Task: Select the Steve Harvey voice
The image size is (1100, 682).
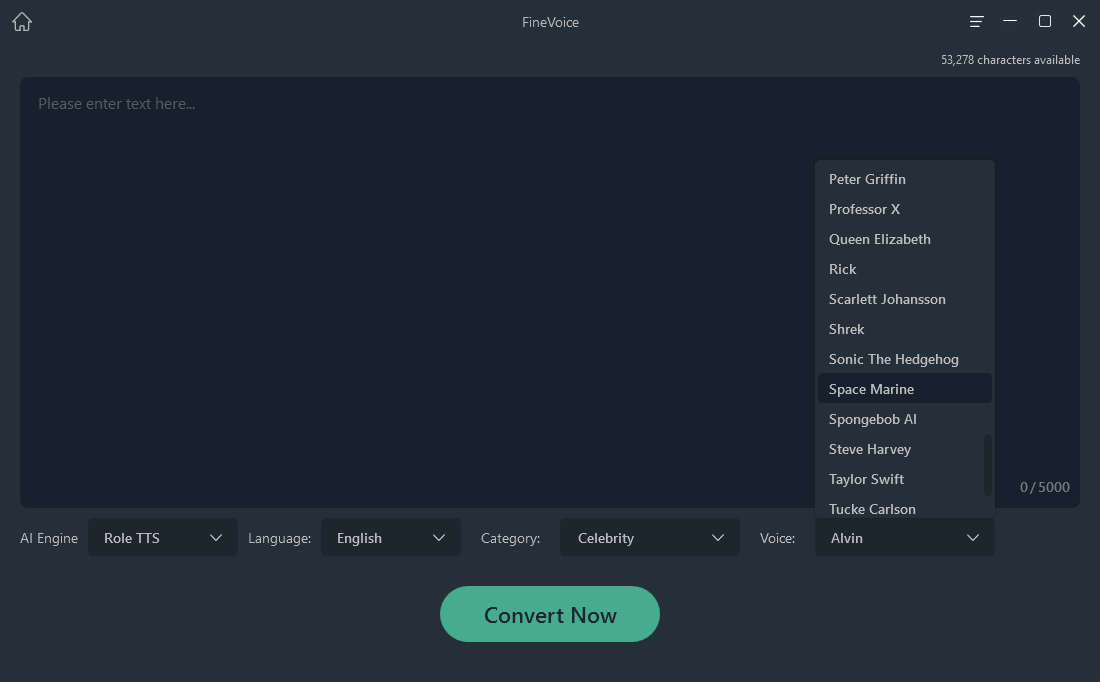Action: [904, 449]
